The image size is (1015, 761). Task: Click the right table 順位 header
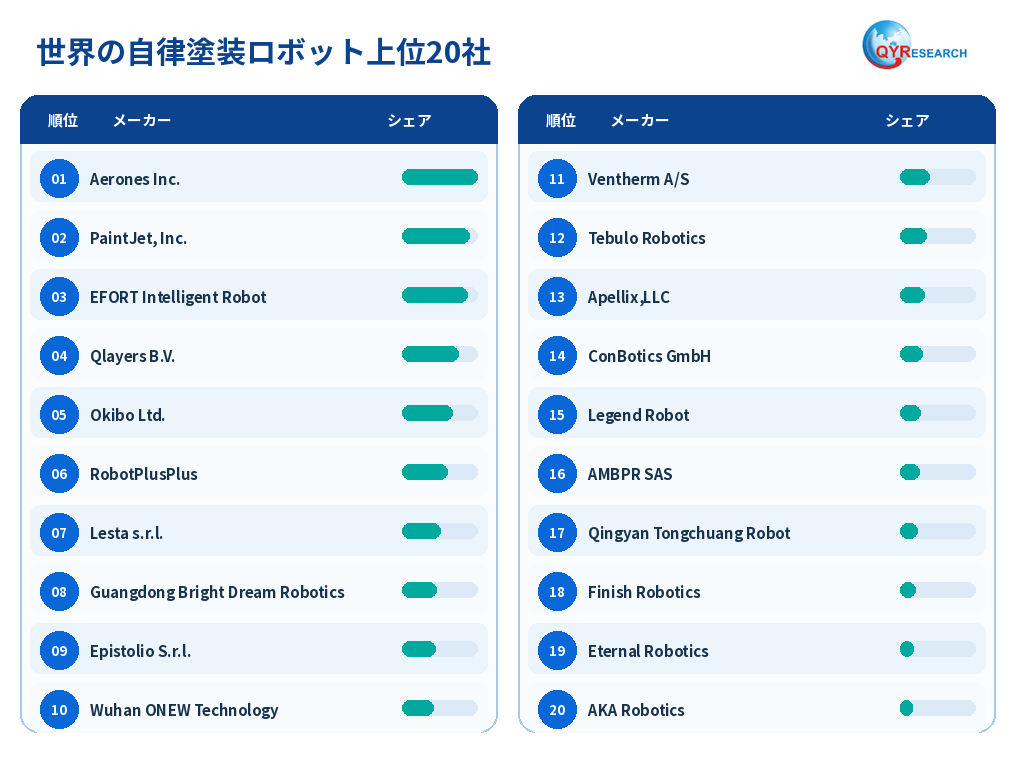pyautogui.click(x=561, y=120)
